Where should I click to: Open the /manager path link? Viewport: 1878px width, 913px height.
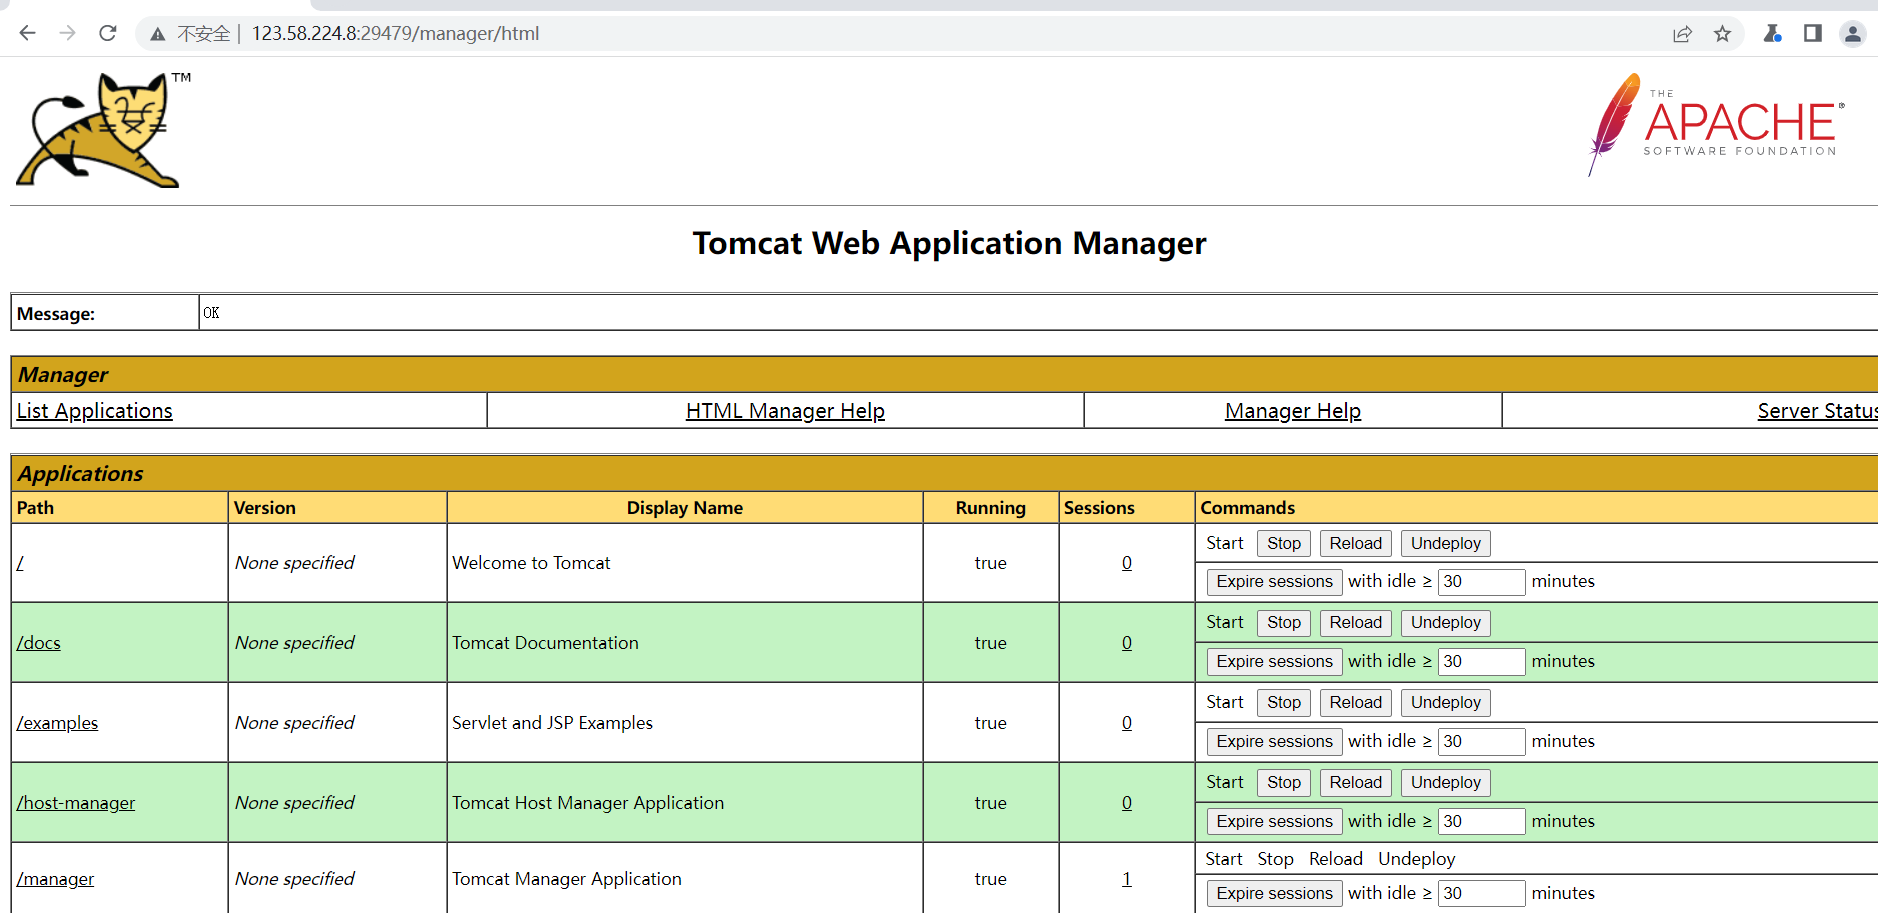pos(55,879)
